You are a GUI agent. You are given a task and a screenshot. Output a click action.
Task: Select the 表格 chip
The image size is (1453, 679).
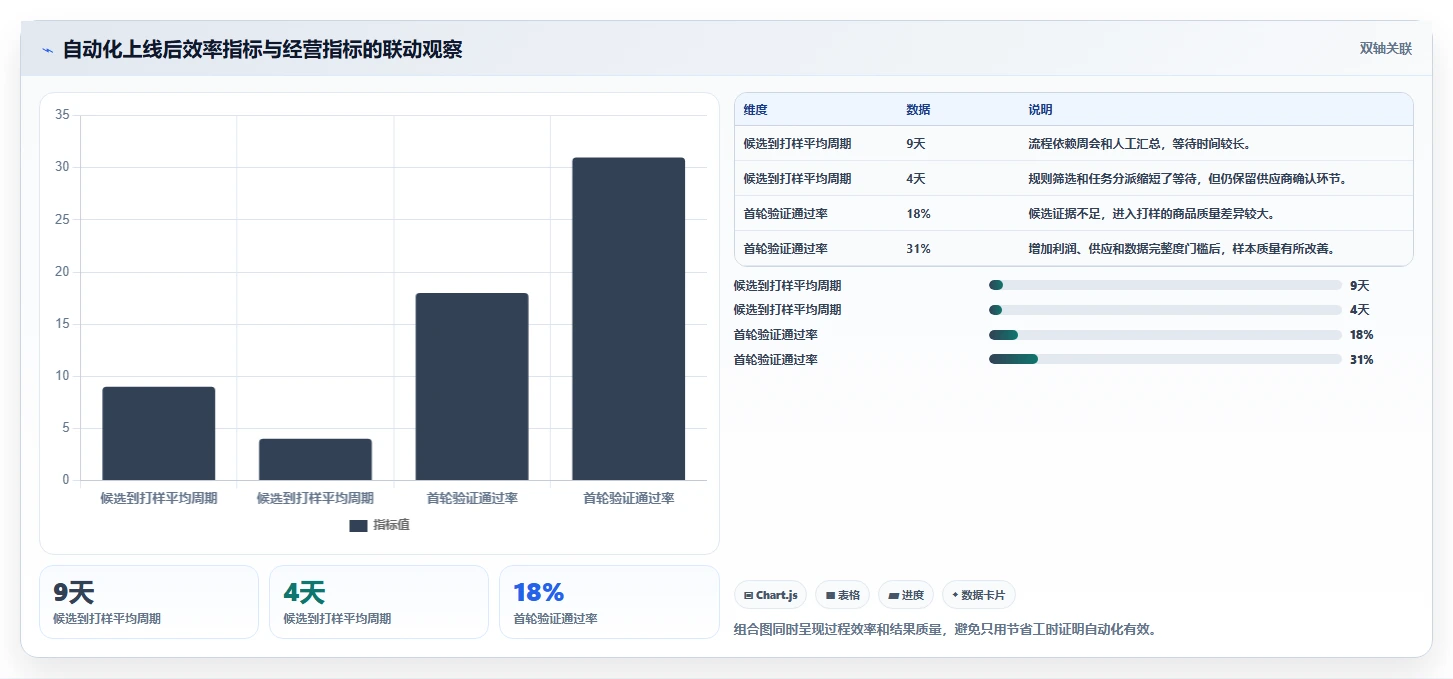pos(843,595)
